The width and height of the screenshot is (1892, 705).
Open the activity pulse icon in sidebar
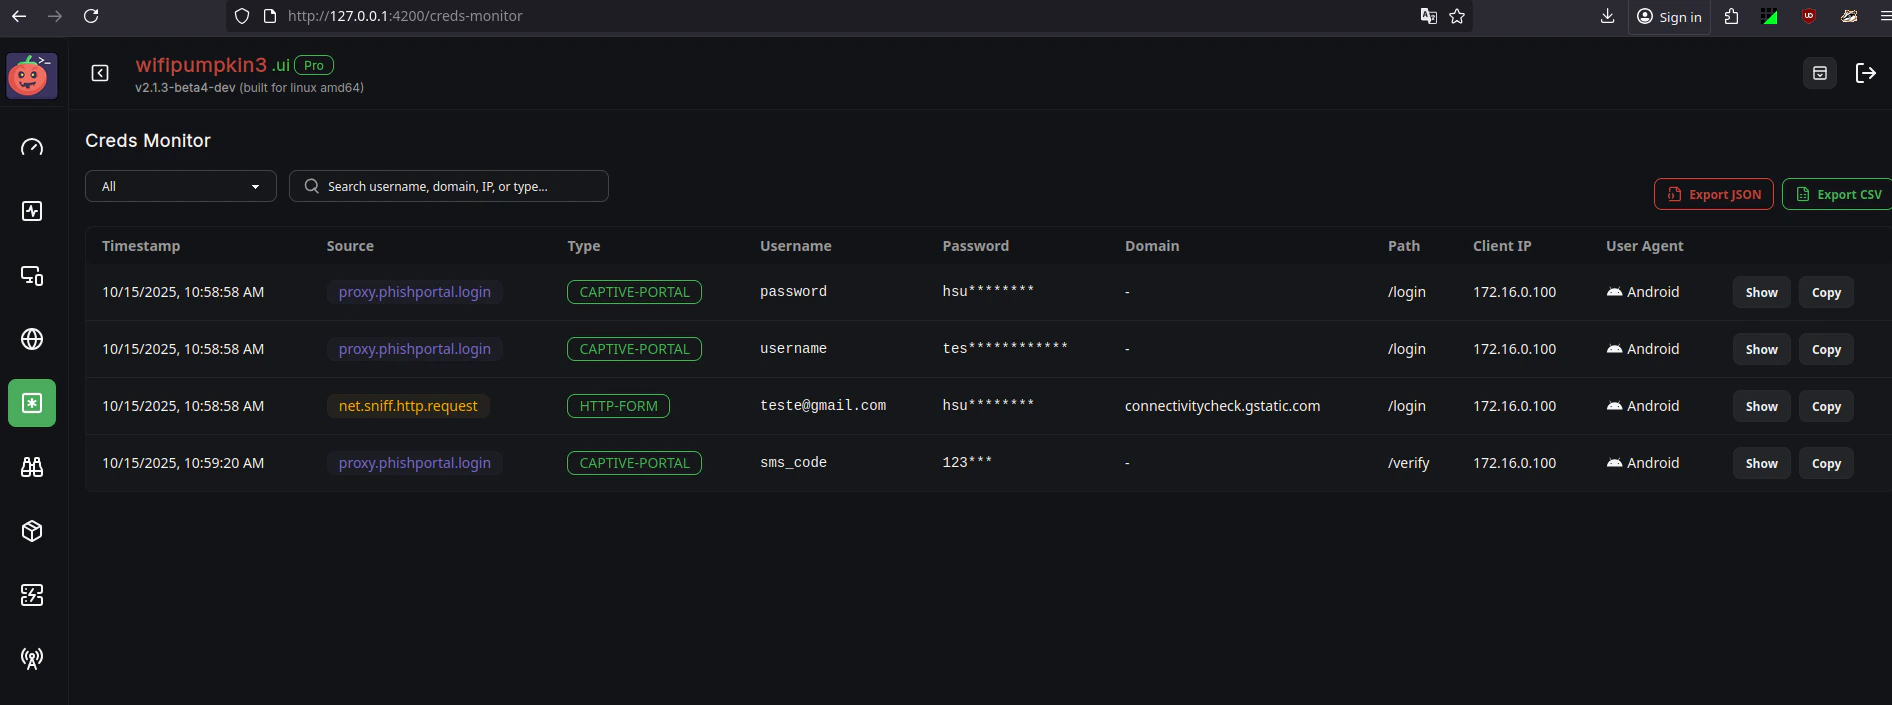tap(32, 211)
